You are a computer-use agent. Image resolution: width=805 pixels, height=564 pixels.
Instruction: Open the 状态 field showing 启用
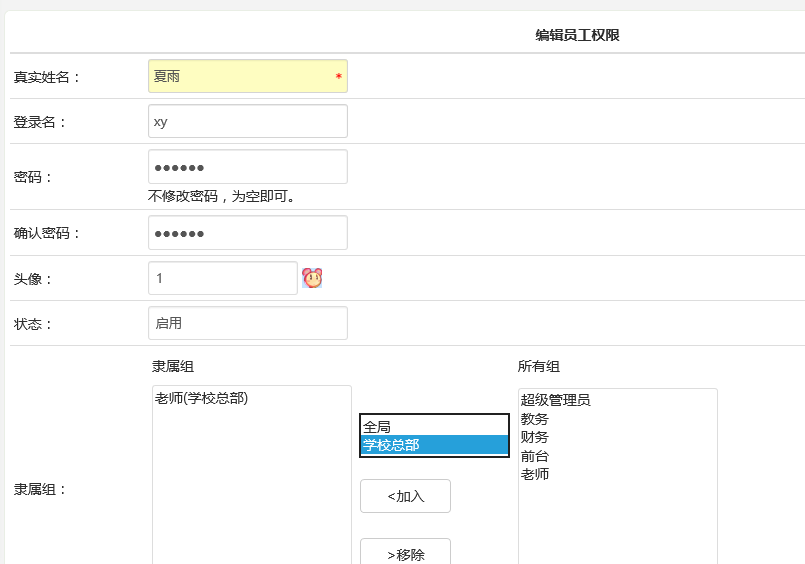(247, 323)
